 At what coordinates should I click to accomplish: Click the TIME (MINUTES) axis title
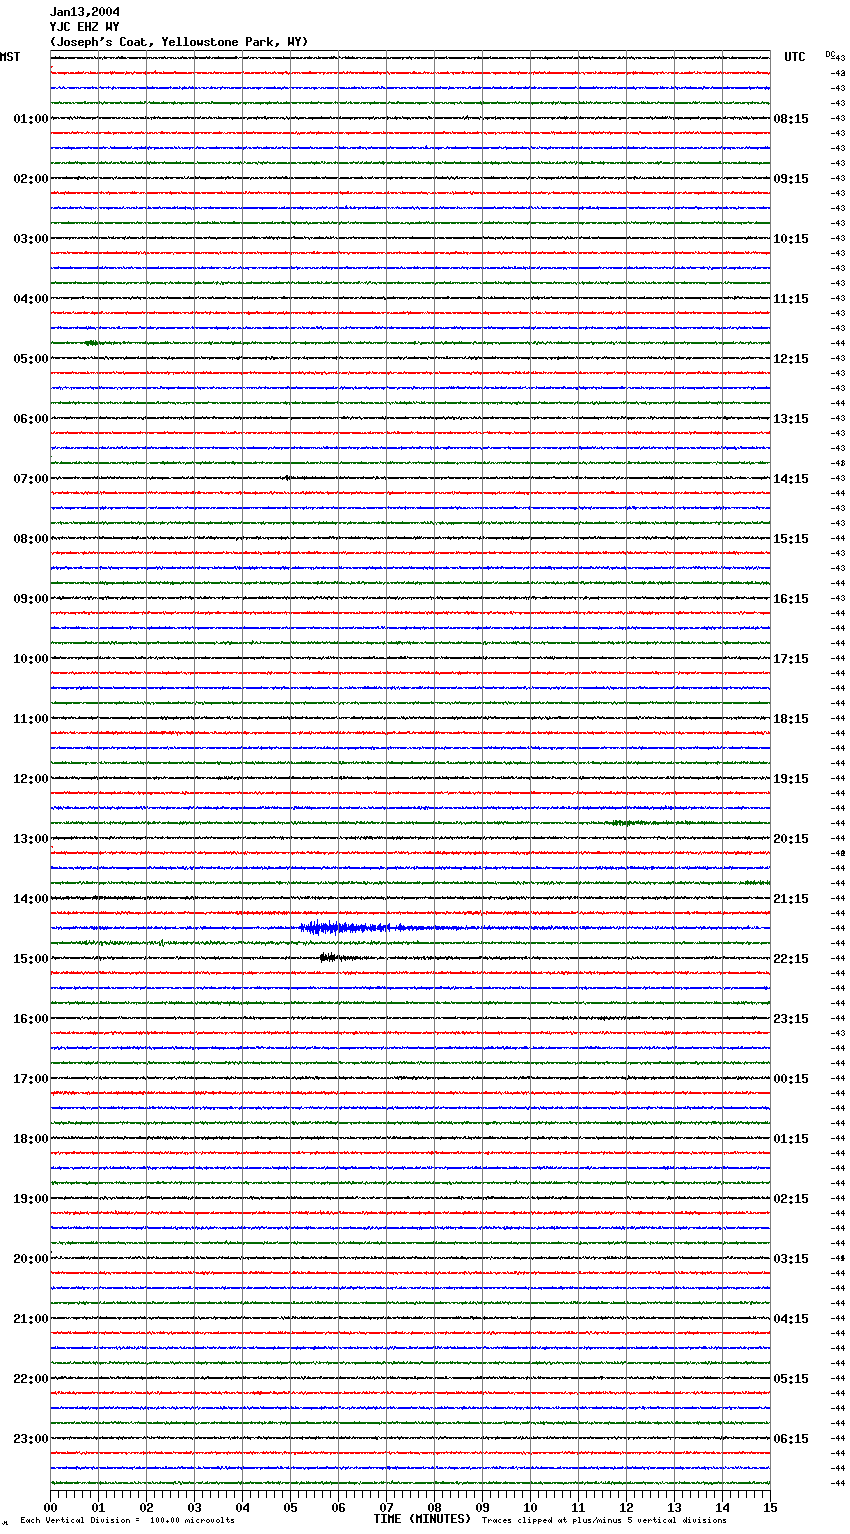(x=422, y=1519)
